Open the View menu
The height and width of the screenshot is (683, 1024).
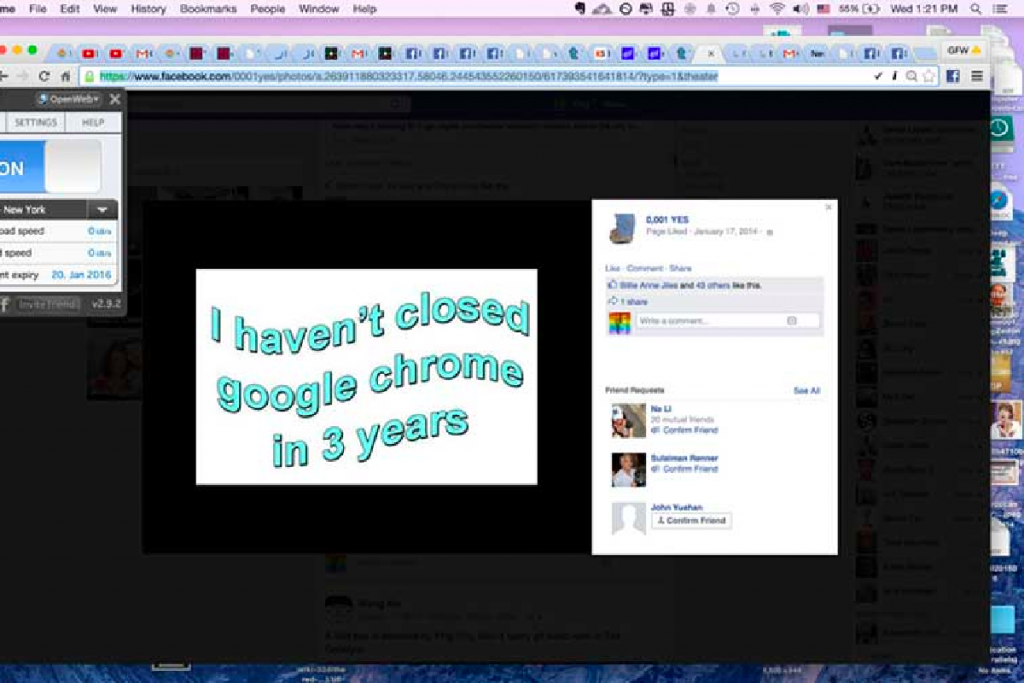pyautogui.click(x=104, y=9)
